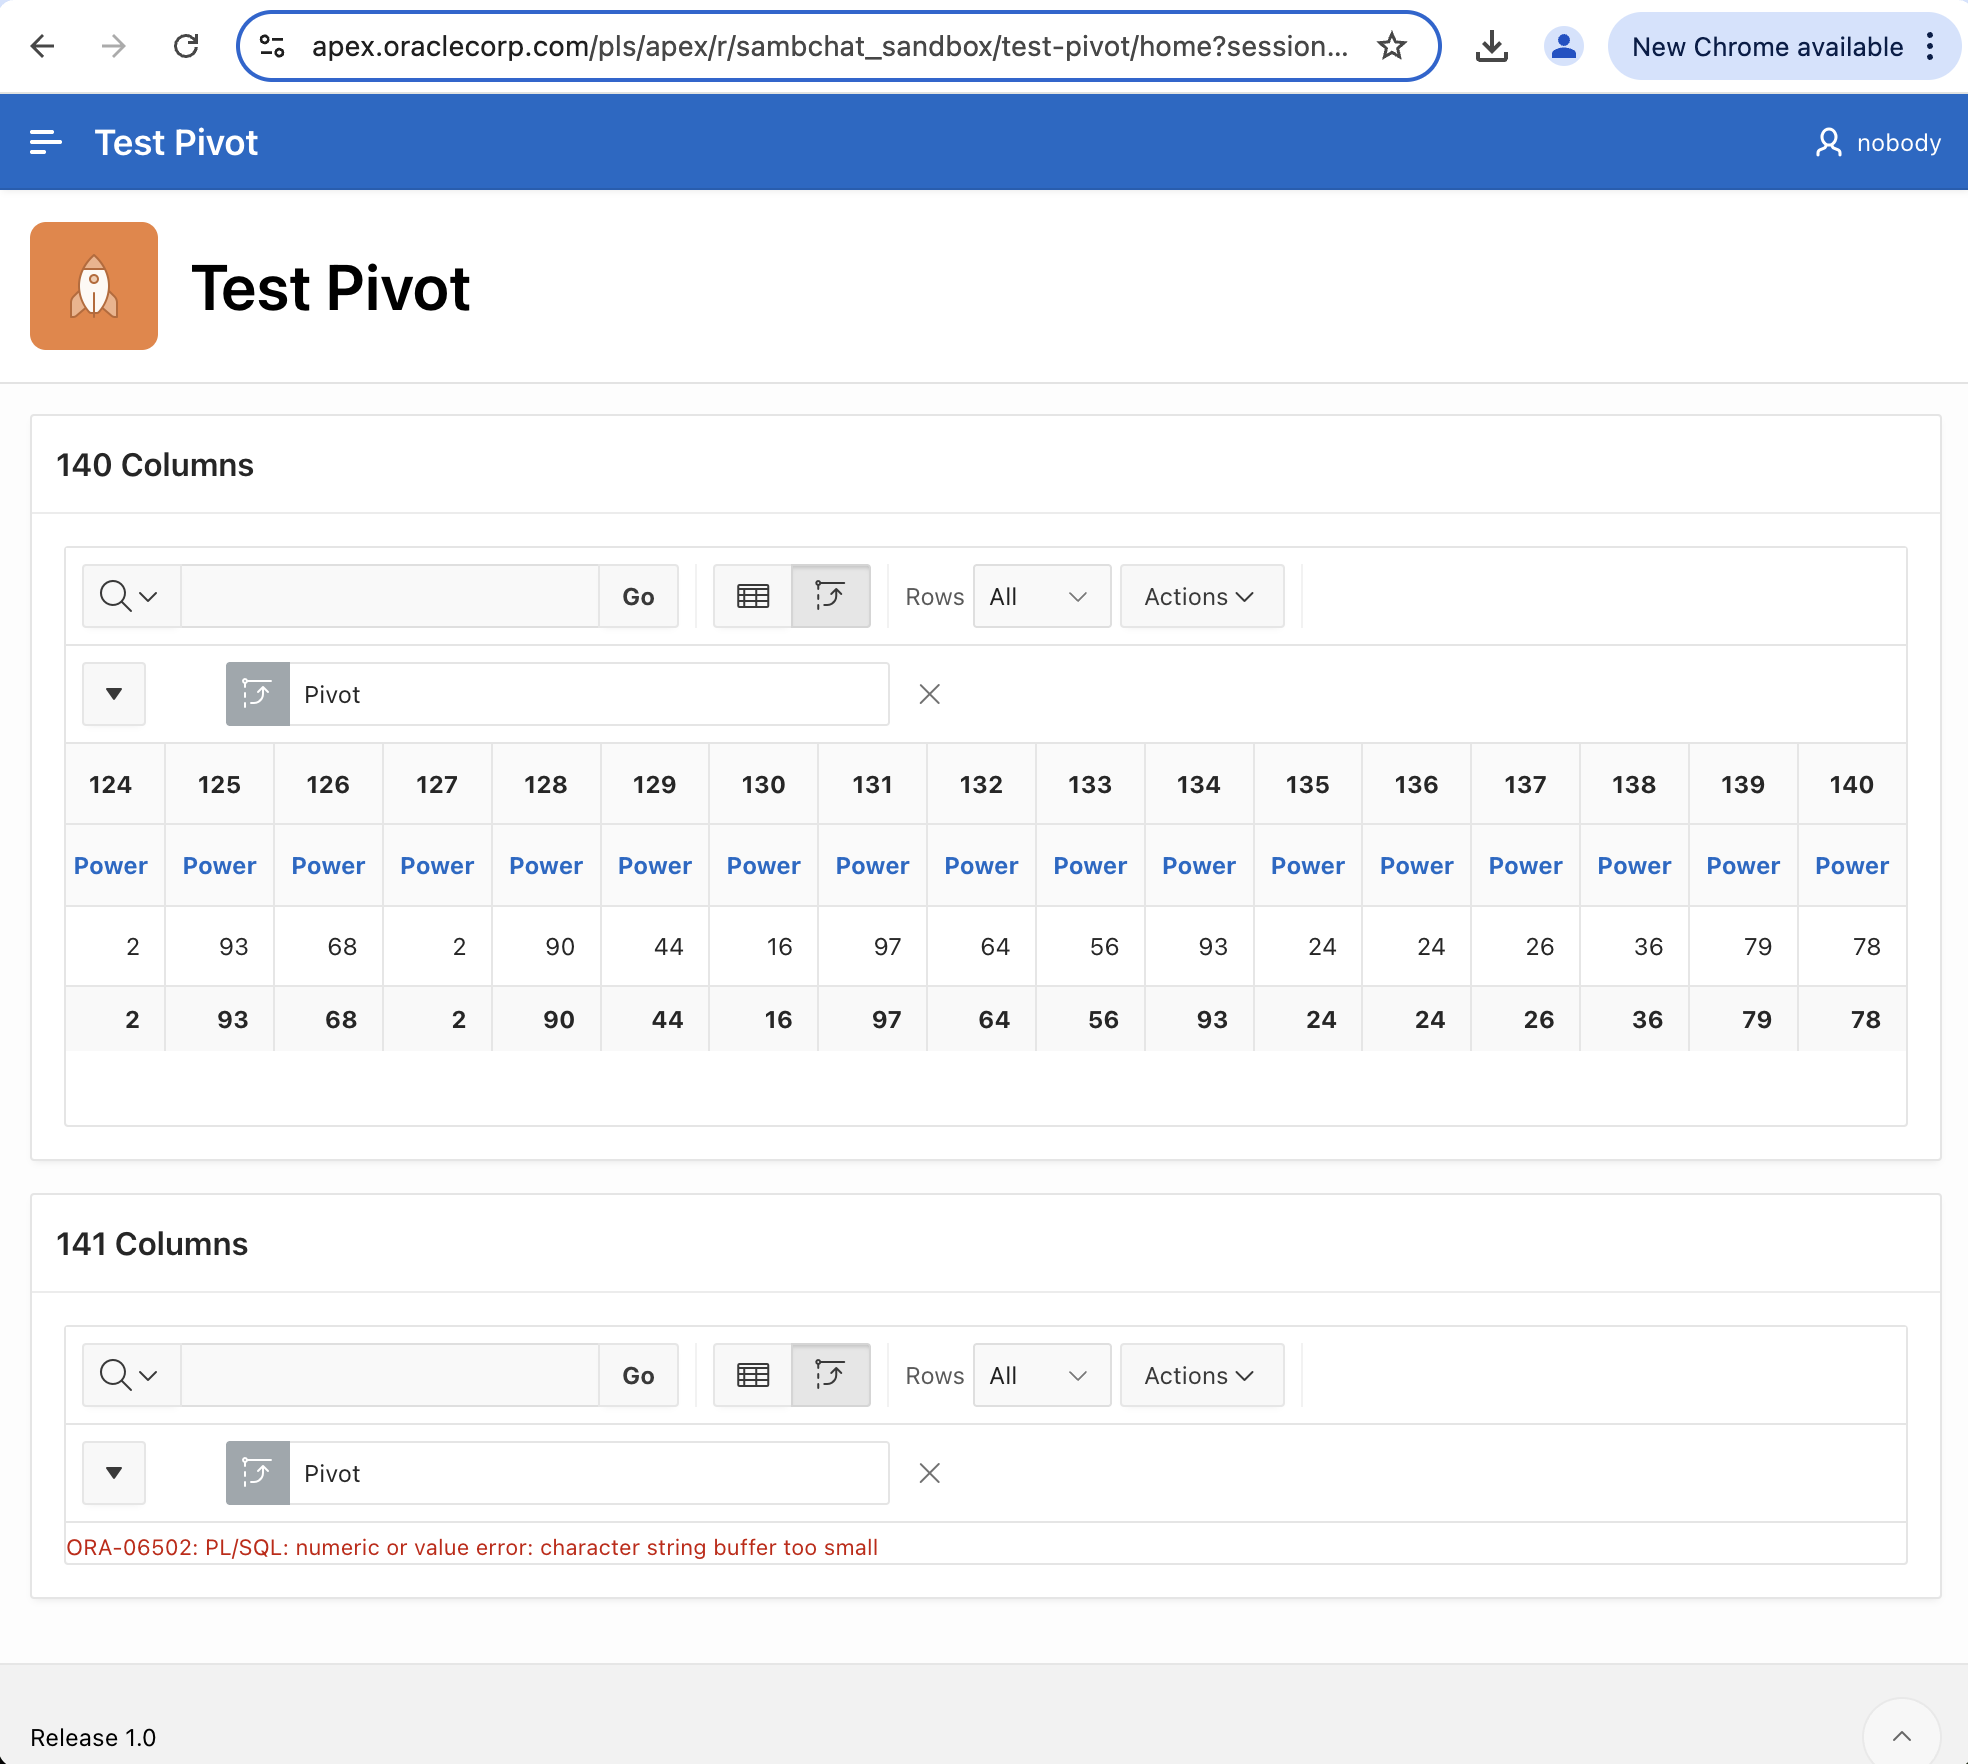1968x1764 pixels.
Task: Open the hamburger navigation menu
Action: (x=46, y=143)
